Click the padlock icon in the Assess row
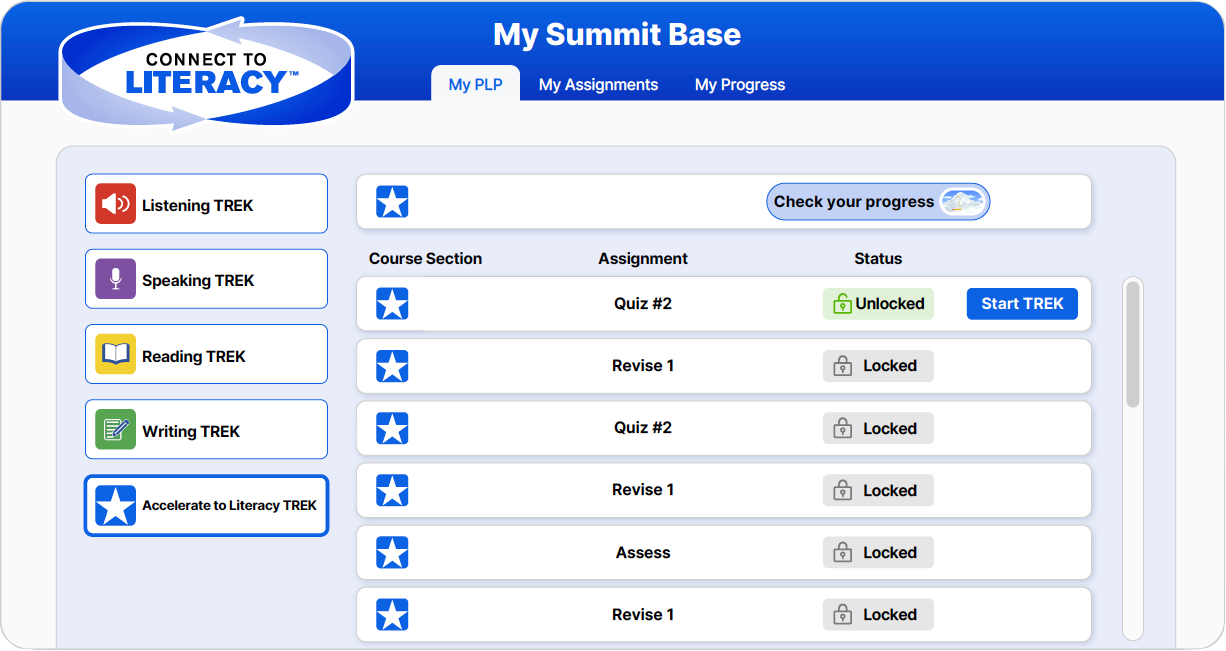The image size is (1226, 651). 842,553
